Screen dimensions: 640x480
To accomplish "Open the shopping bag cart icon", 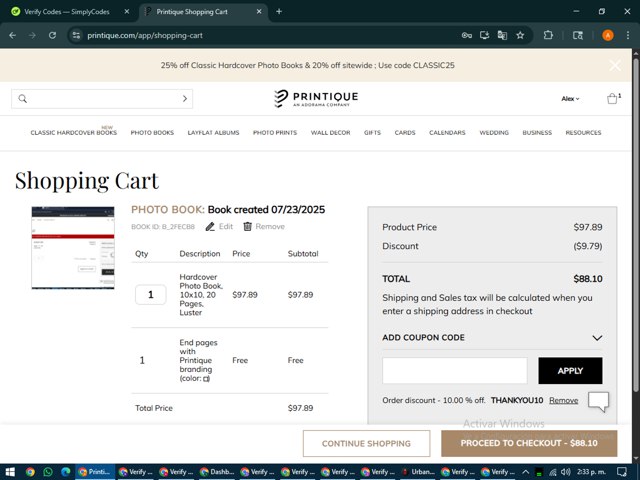I will click(x=612, y=99).
